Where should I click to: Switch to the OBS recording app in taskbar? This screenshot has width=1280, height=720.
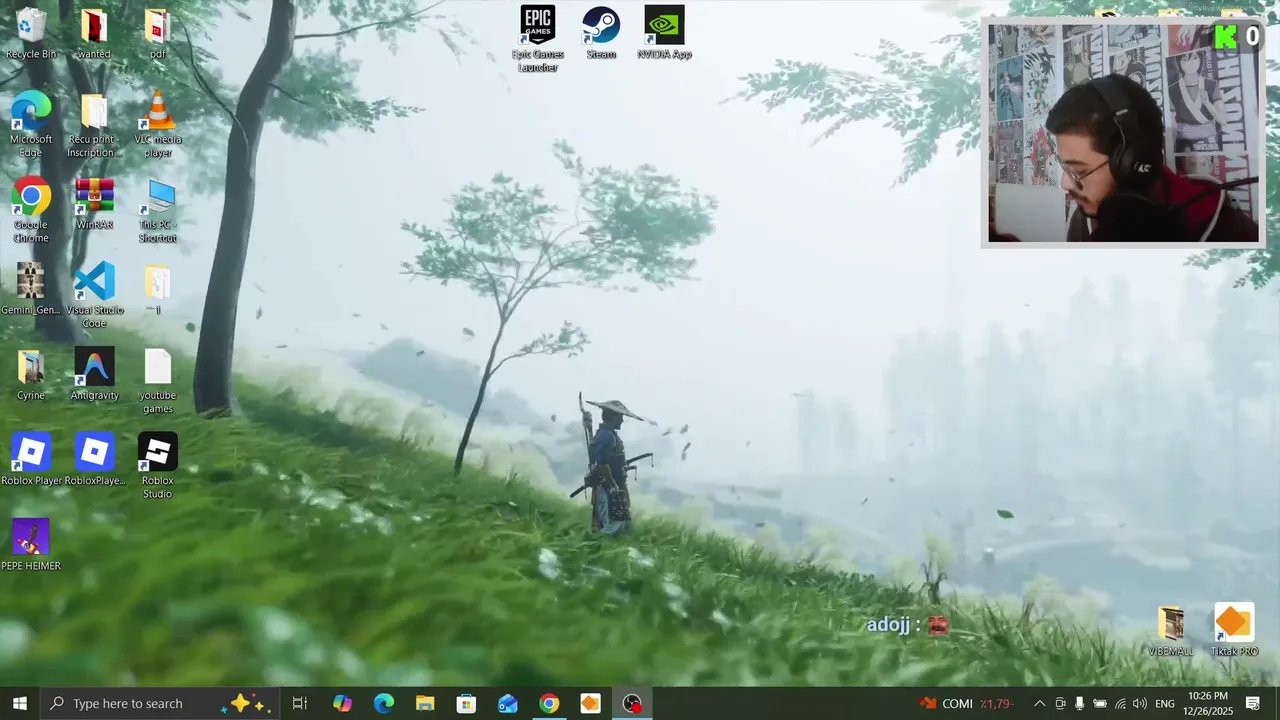[x=632, y=703]
